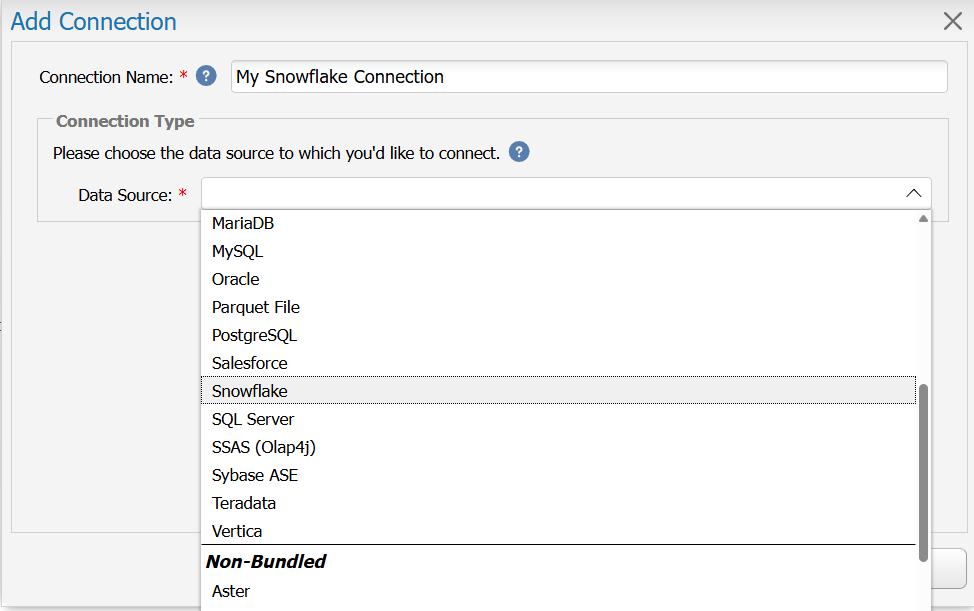Pick Sybase ASE from the list
Viewport: 974px width, 611px height.
(558, 475)
